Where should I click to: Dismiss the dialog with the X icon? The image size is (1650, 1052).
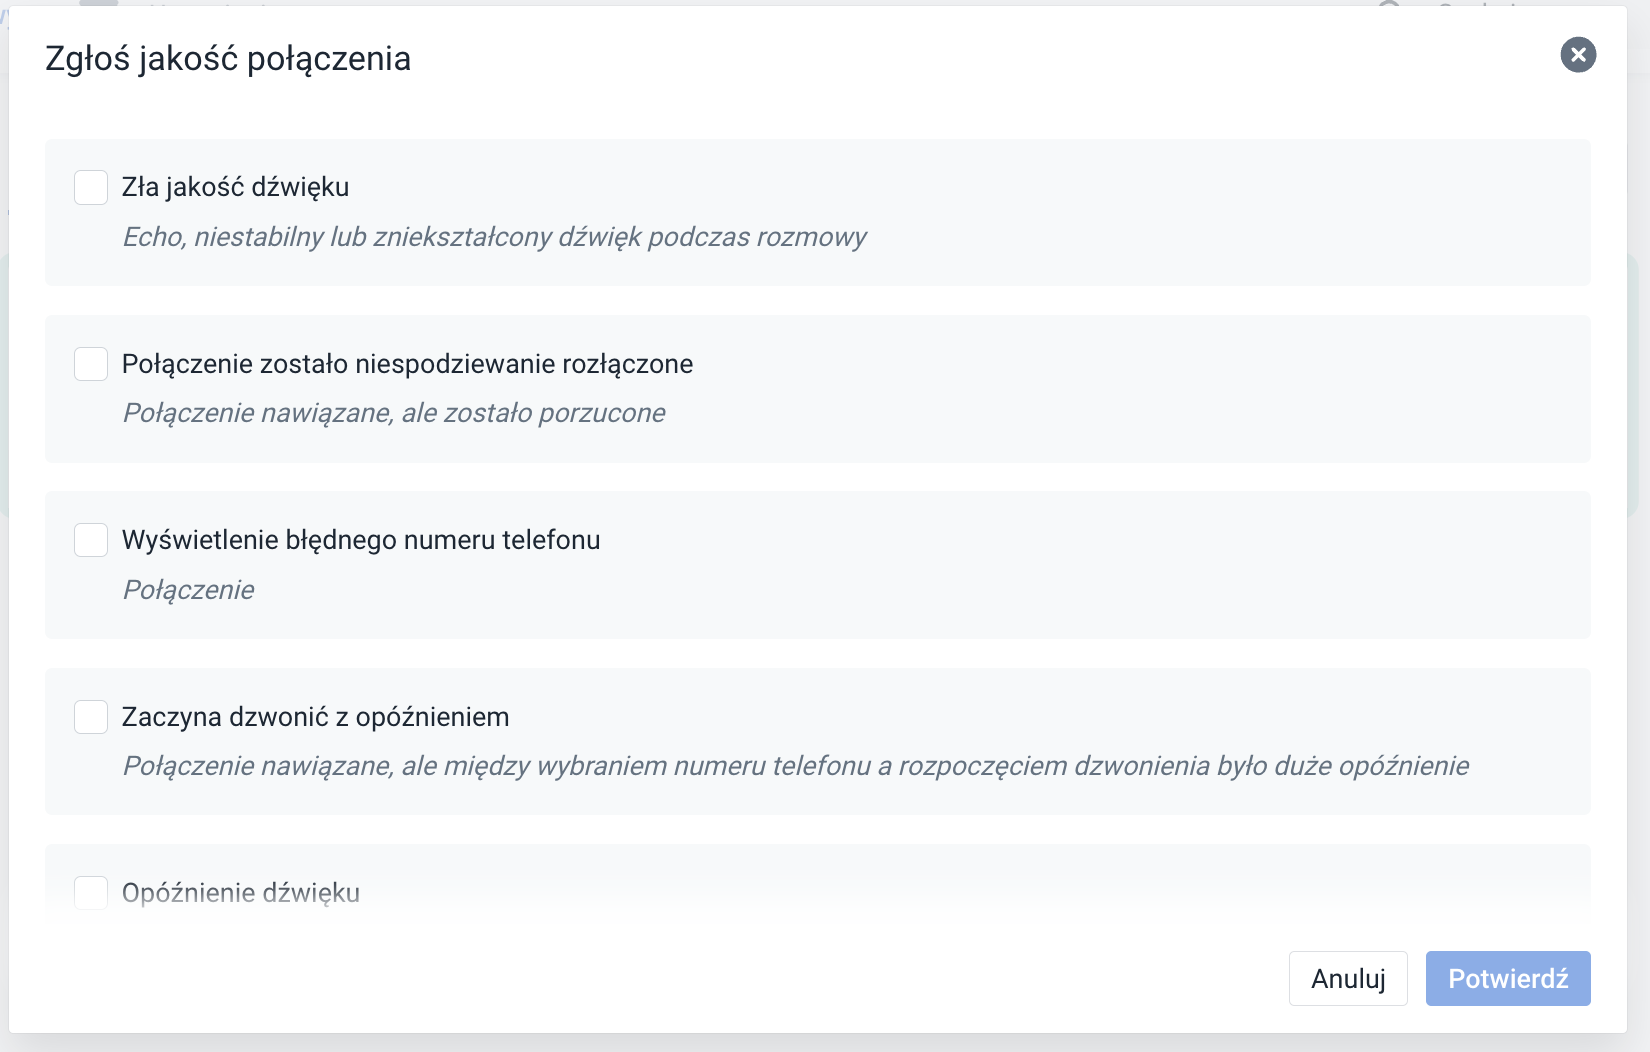(1578, 55)
